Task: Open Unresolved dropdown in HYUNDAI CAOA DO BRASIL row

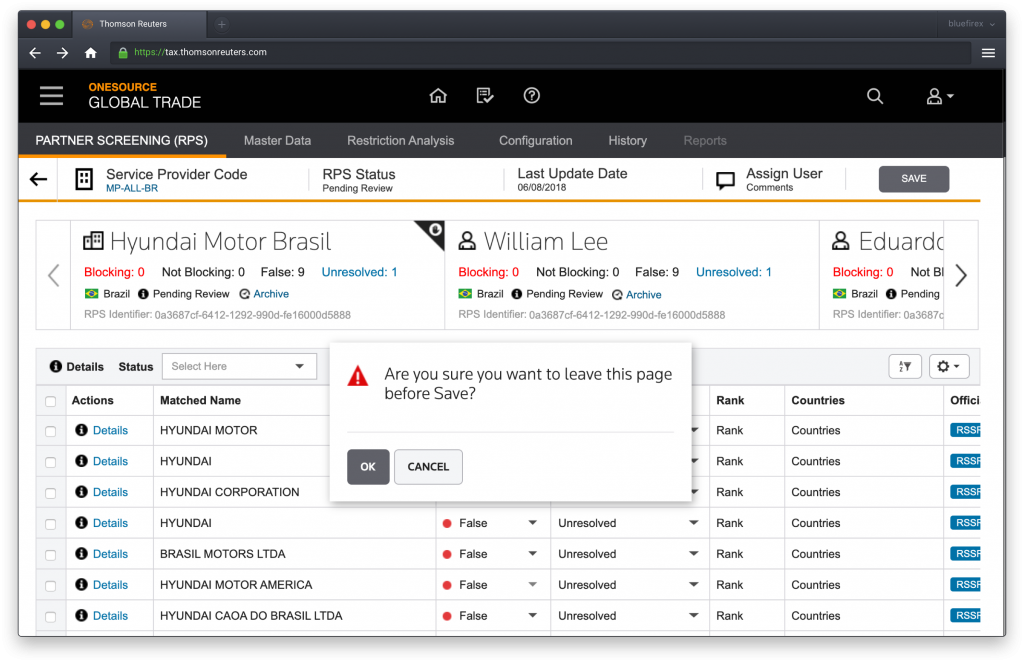Action: (x=694, y=615)
